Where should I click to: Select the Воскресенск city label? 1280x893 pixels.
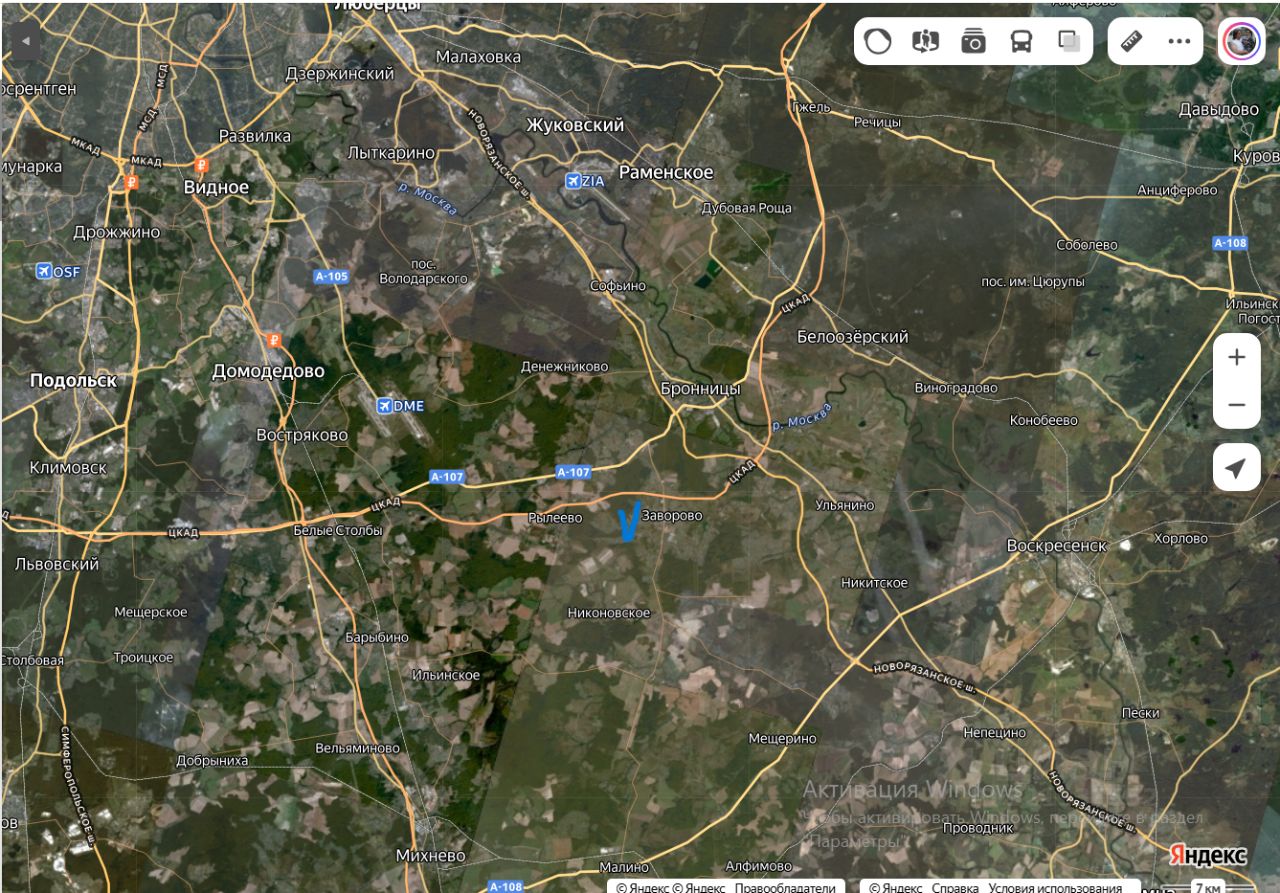tap(1057, 545)
